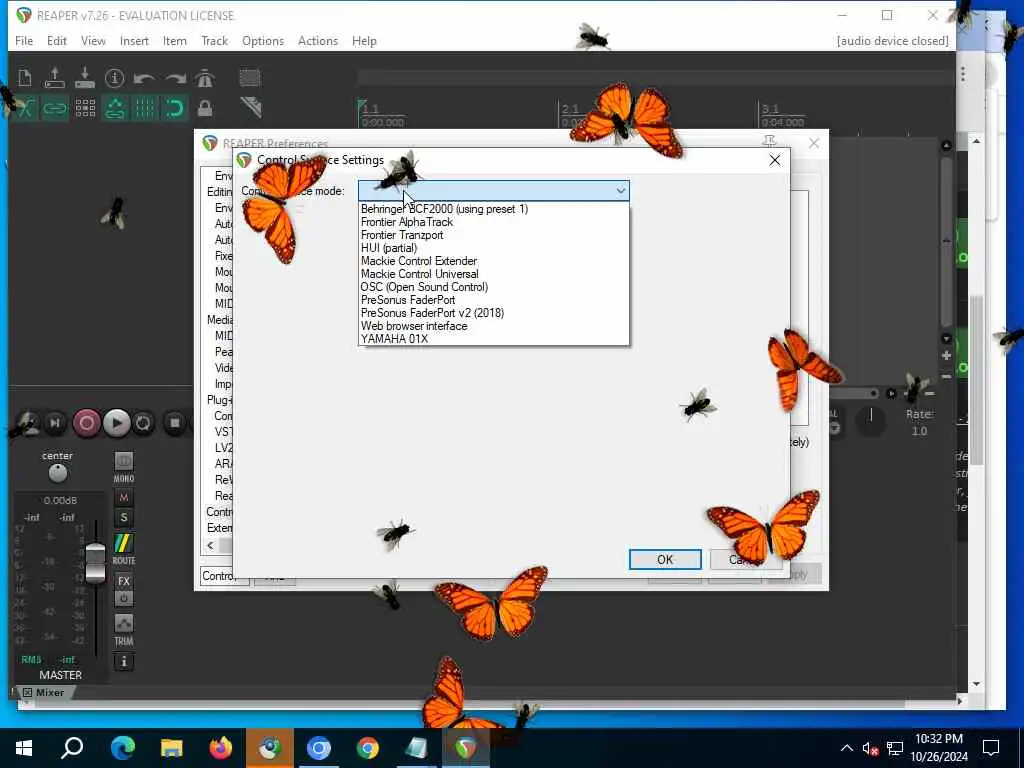Choose Mackie Control Extender option

494,261
